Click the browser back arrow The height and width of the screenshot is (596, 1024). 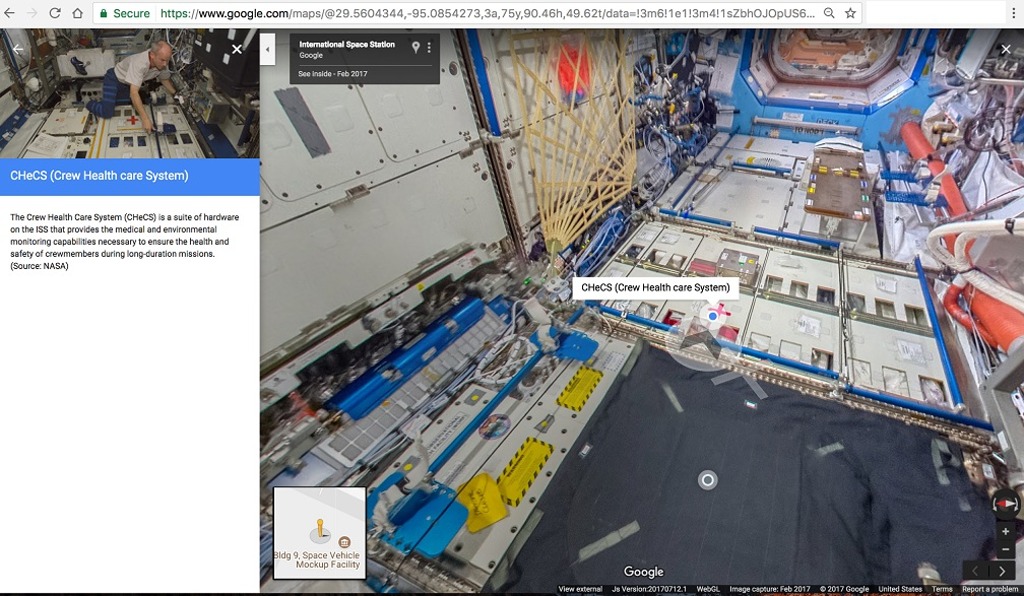pos(10,13)
